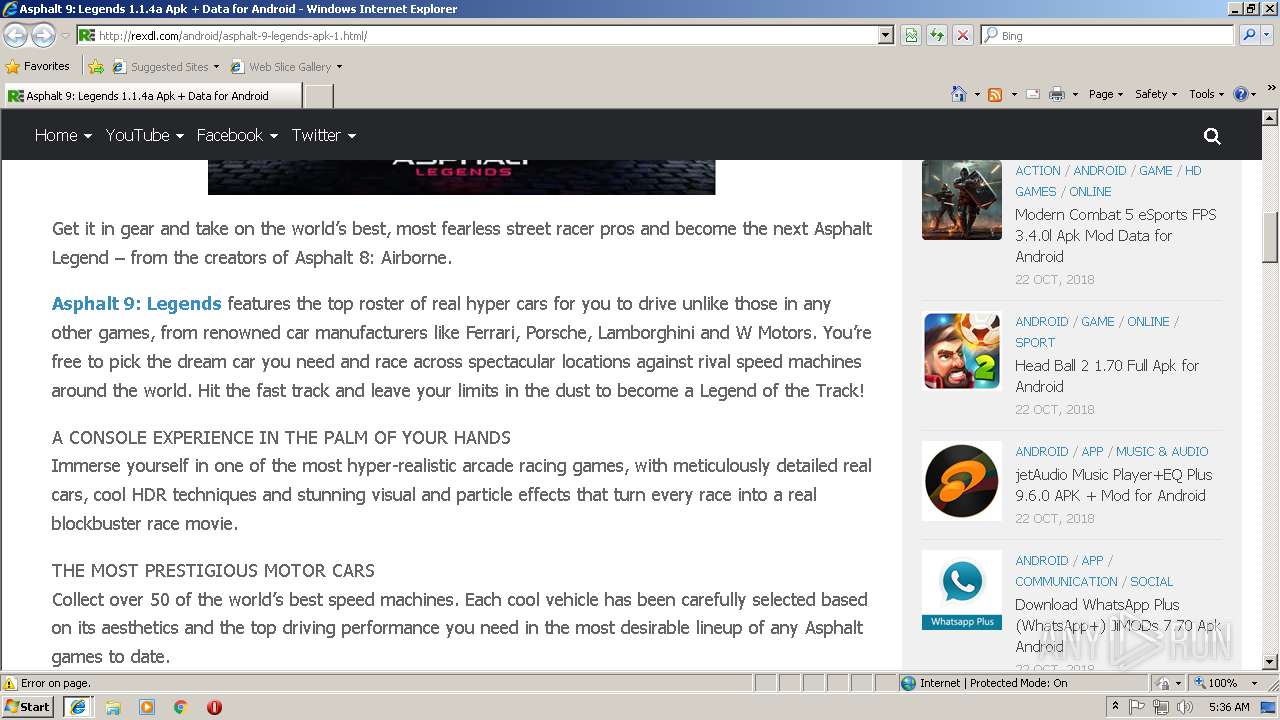The image size is (1280, 720).
Task: Open Internet Explorer from the taskbar
Action: (x=78, y=707)
